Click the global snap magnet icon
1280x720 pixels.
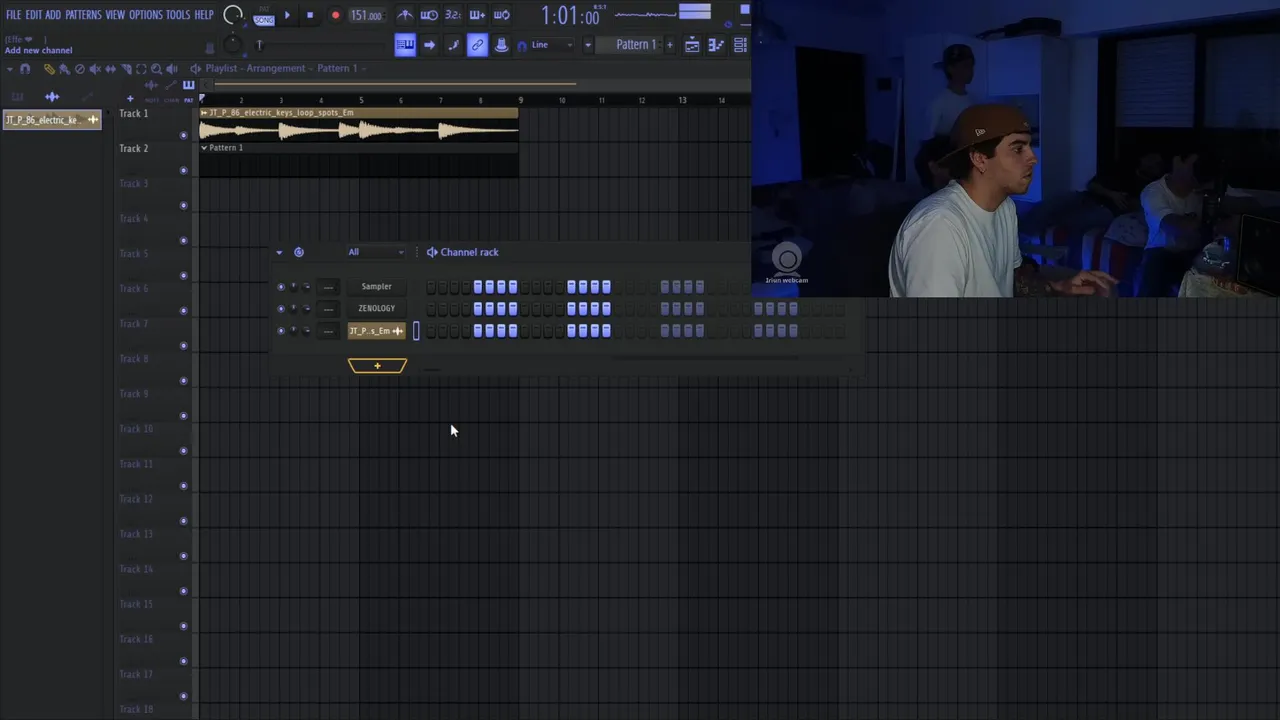522,45
